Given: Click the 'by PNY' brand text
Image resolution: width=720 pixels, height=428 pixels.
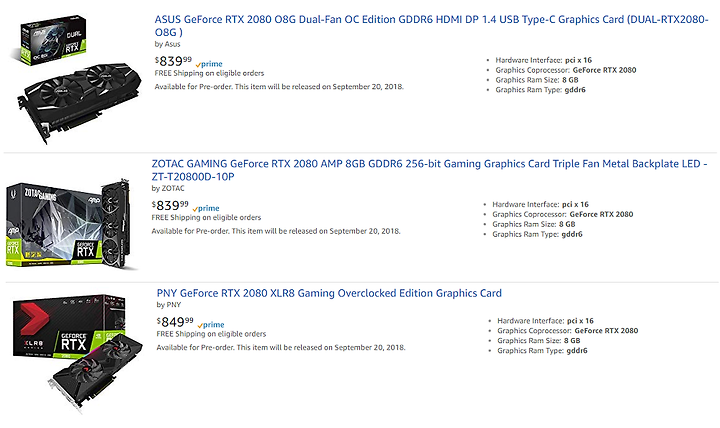Looking at the screenshot, I should (x=169, y=304).
